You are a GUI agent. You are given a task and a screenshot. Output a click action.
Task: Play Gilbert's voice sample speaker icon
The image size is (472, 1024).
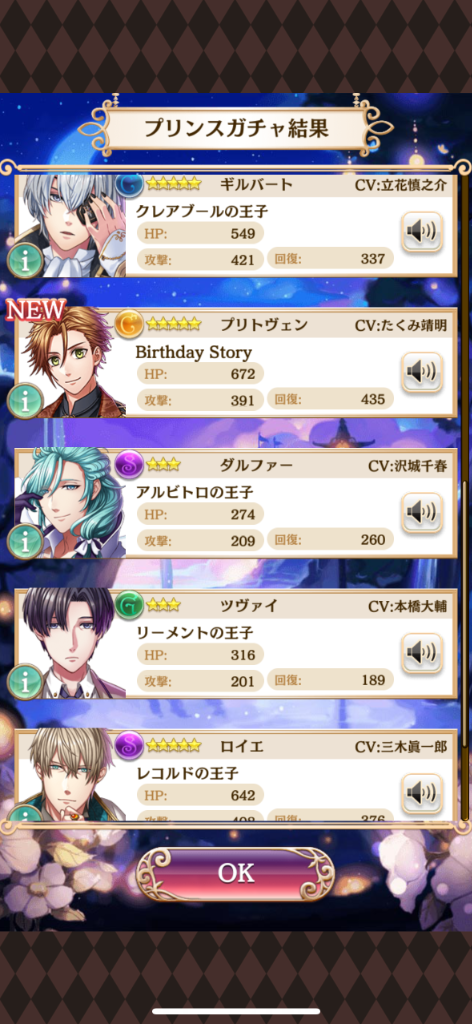pos(422,232)
